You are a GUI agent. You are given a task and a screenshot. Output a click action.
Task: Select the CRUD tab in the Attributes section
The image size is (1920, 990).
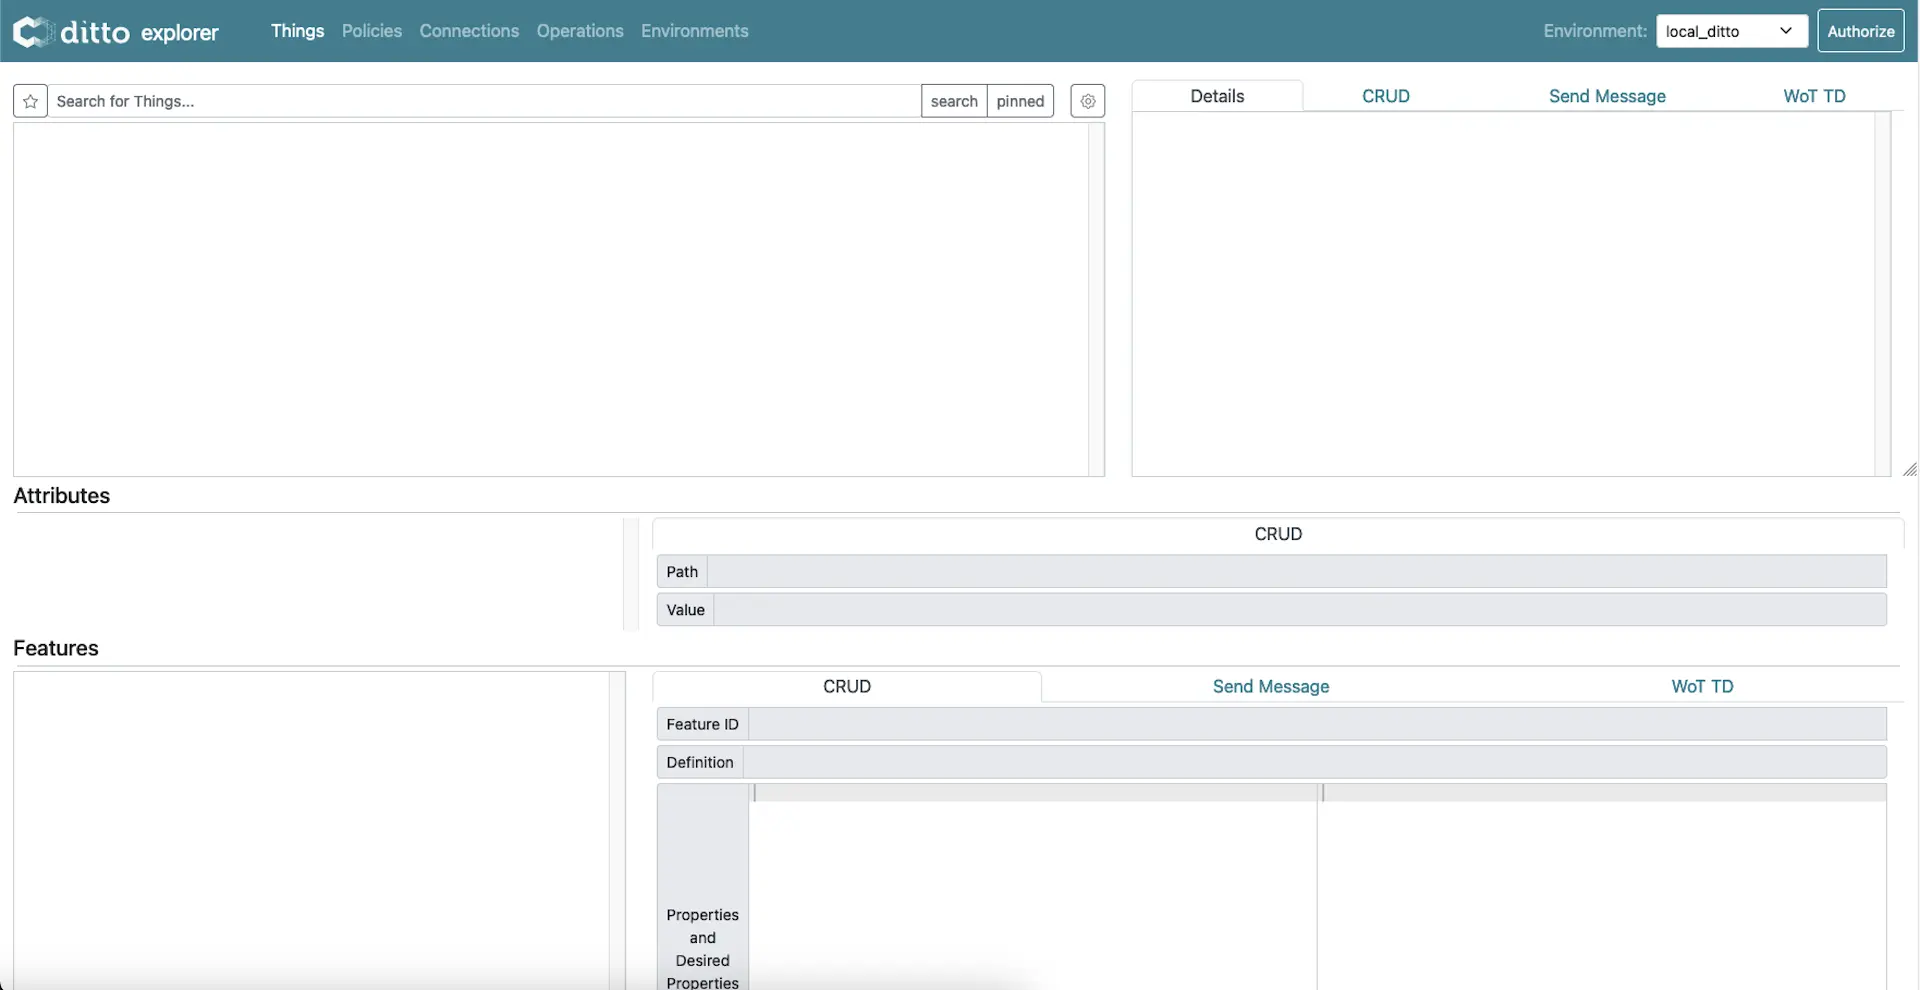(1278, 534)
